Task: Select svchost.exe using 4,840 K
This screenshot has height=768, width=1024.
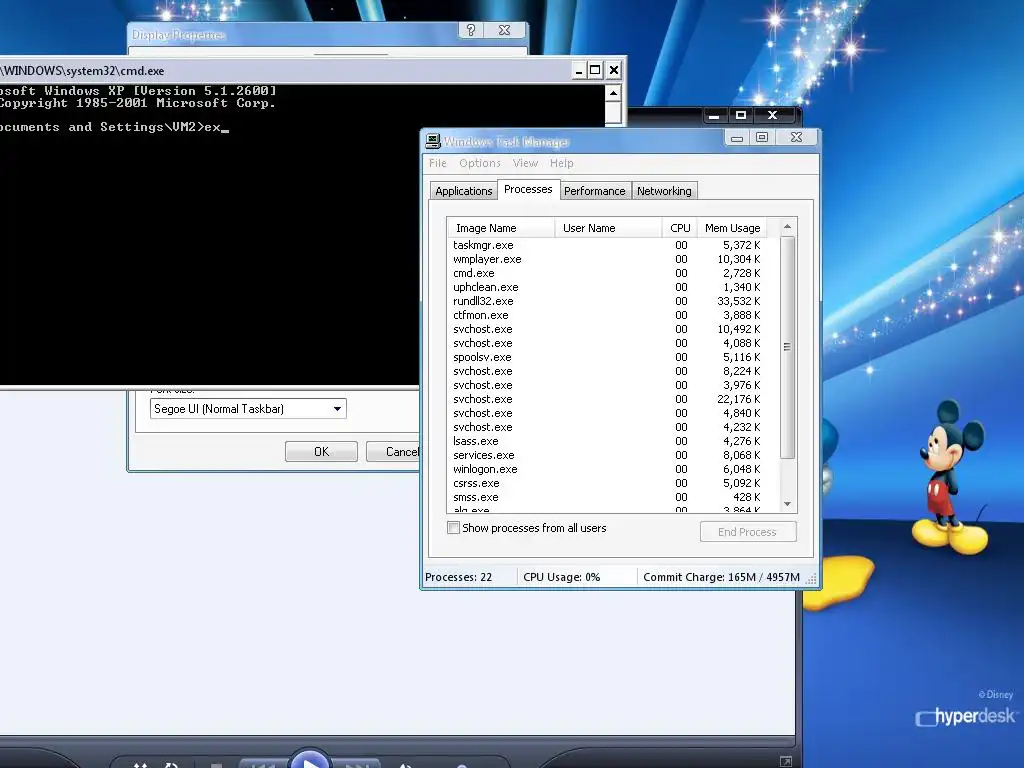Action: [613, 413]
